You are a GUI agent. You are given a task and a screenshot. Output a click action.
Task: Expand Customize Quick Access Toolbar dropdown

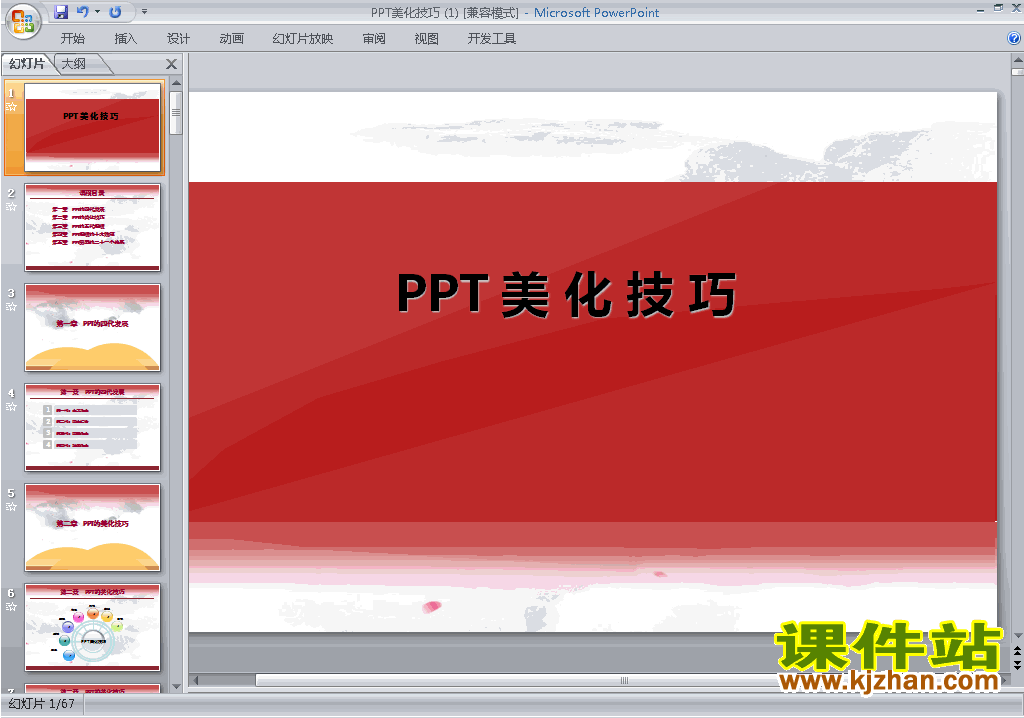click(x=144, y=12)
